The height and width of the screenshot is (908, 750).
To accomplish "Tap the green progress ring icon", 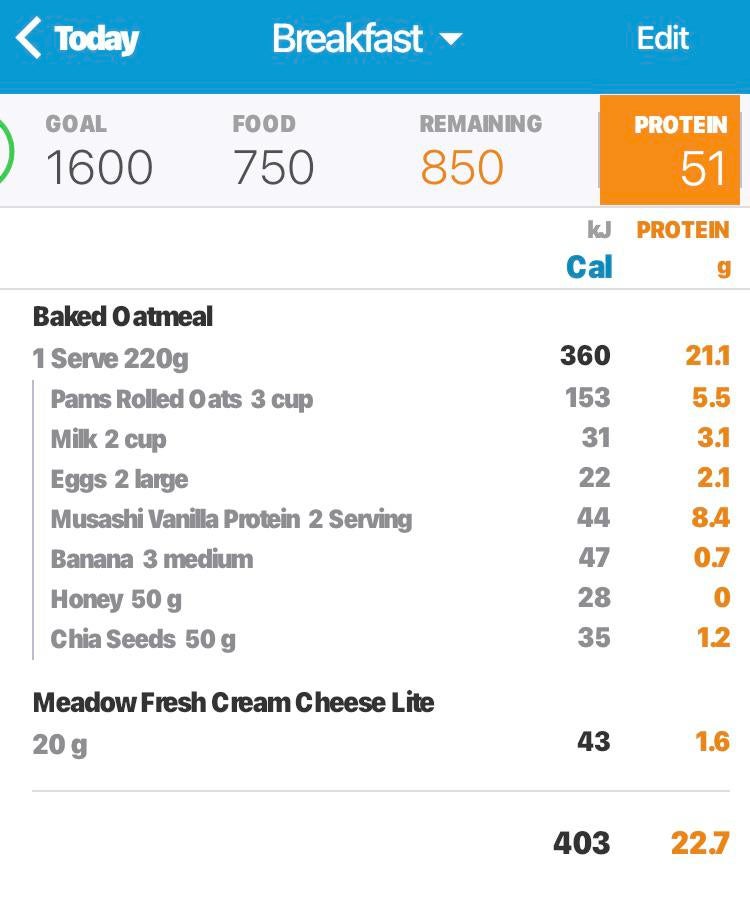I will coord(6,152).
